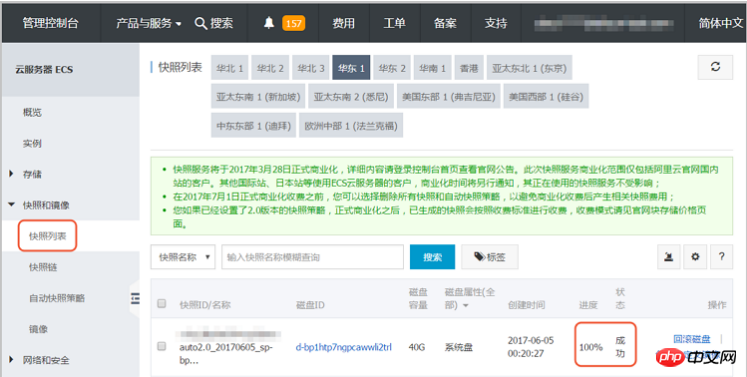Click the 回滚磁盘 link

pos(692,339)
